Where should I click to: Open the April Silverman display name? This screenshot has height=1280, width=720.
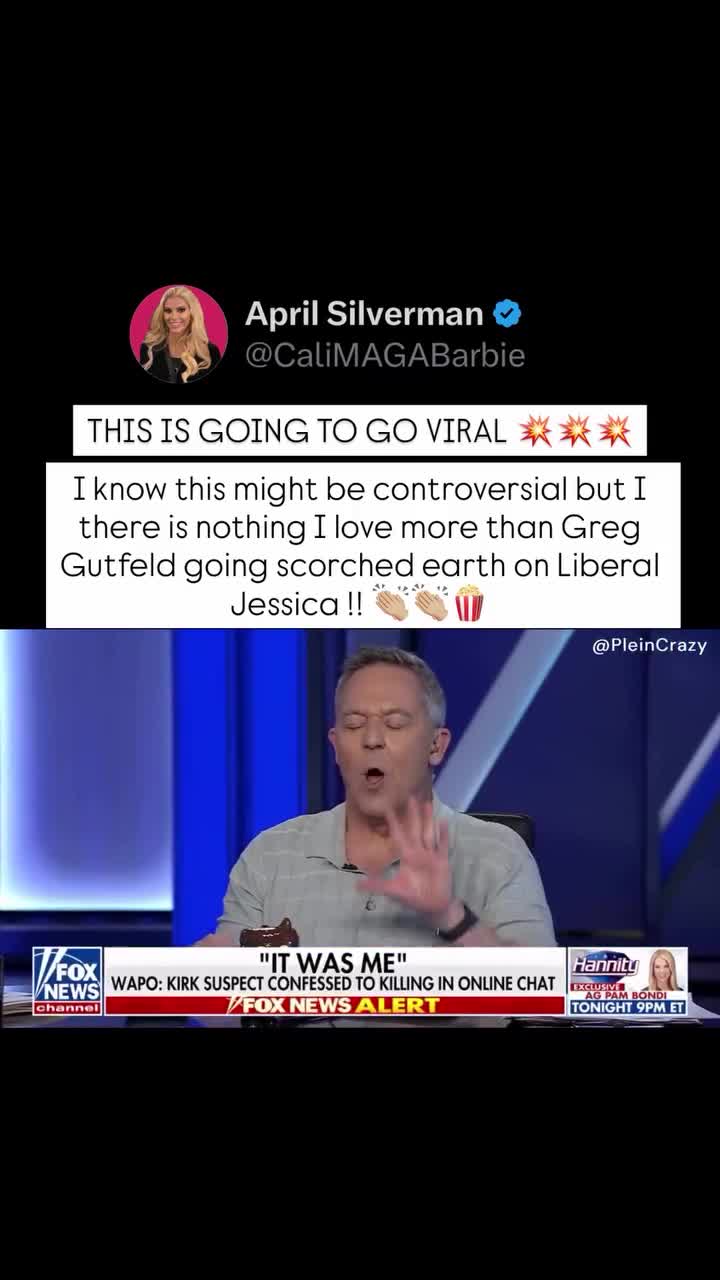click(364, 314)
